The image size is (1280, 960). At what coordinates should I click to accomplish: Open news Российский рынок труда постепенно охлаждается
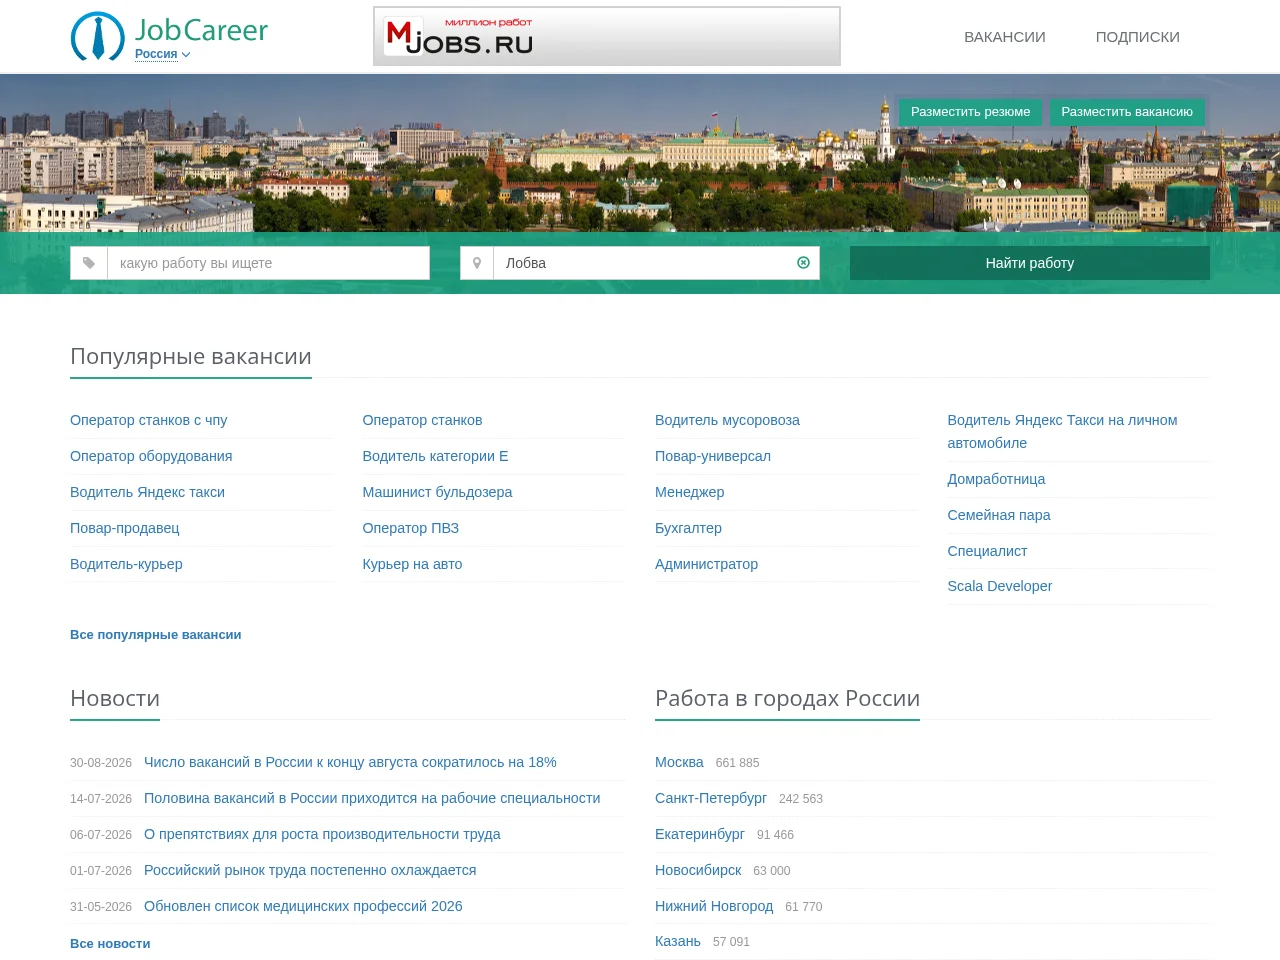point(310,870)
